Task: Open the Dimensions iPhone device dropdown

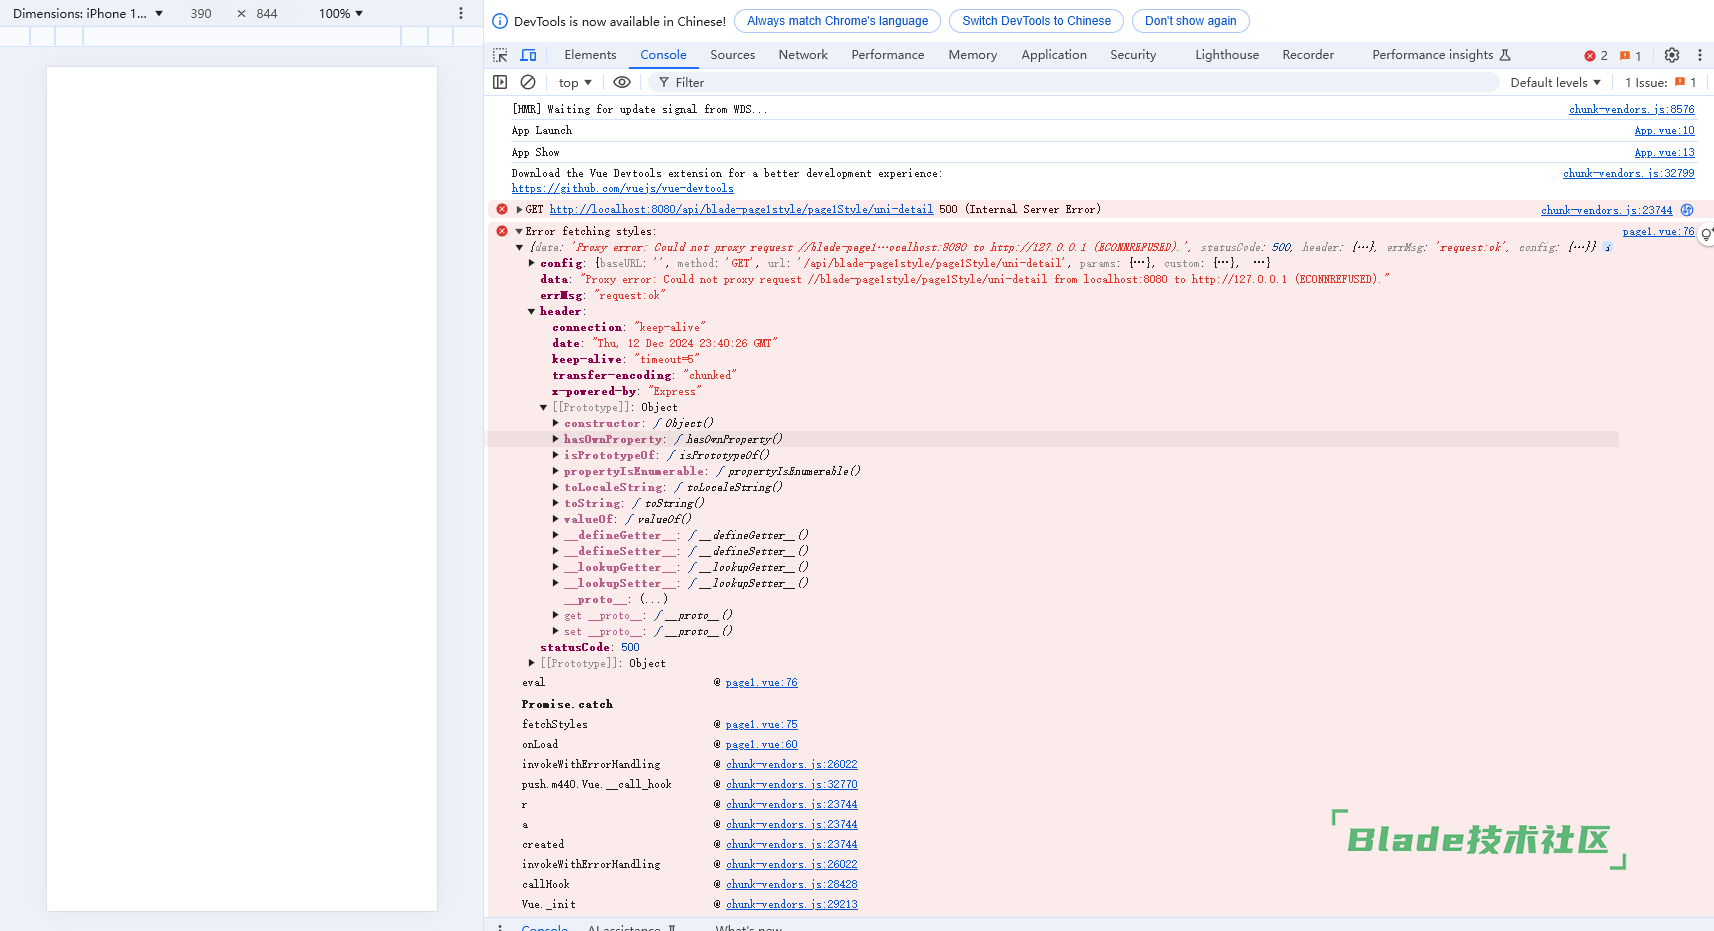Action: pyautogui.click(x=88, y=14)
